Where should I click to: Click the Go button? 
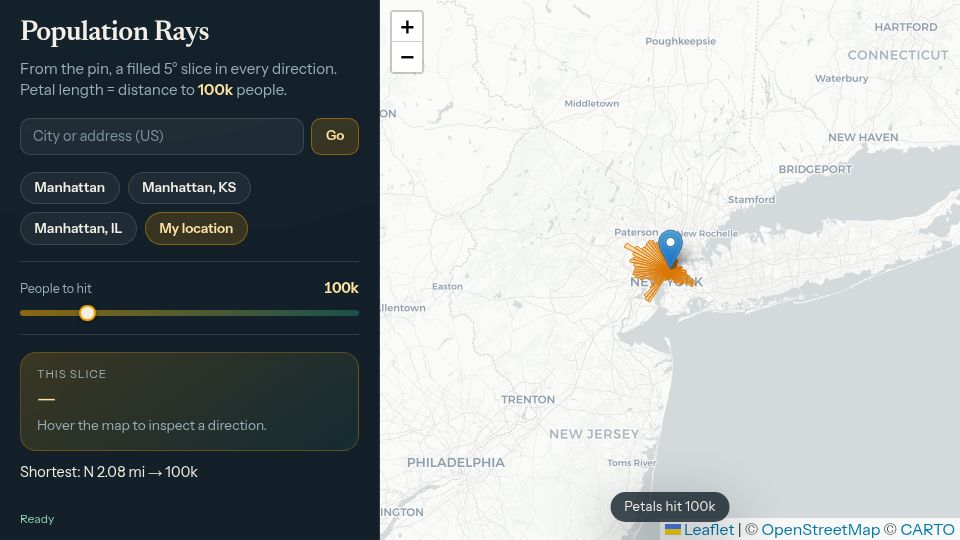tap(335, 136)
